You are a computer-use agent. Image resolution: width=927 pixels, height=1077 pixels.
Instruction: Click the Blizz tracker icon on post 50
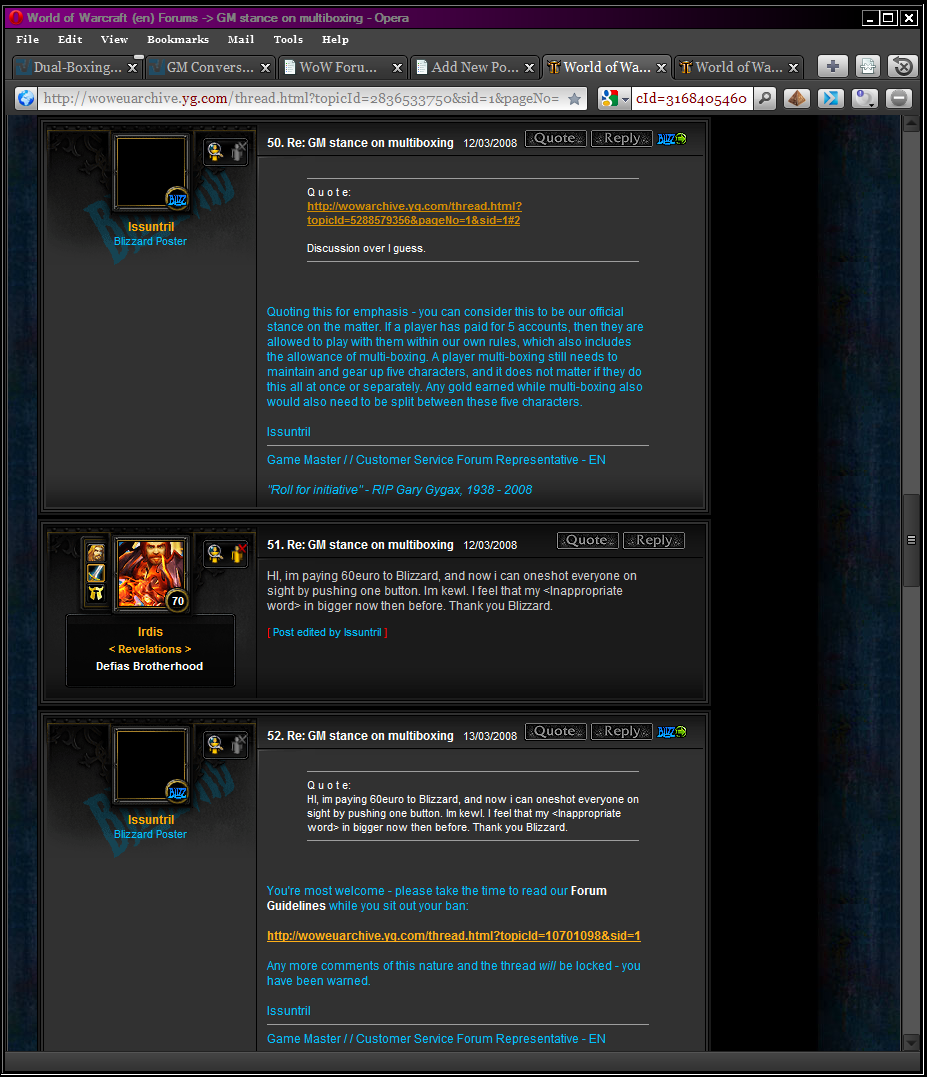pyautogui.click(x=672, y=139)
